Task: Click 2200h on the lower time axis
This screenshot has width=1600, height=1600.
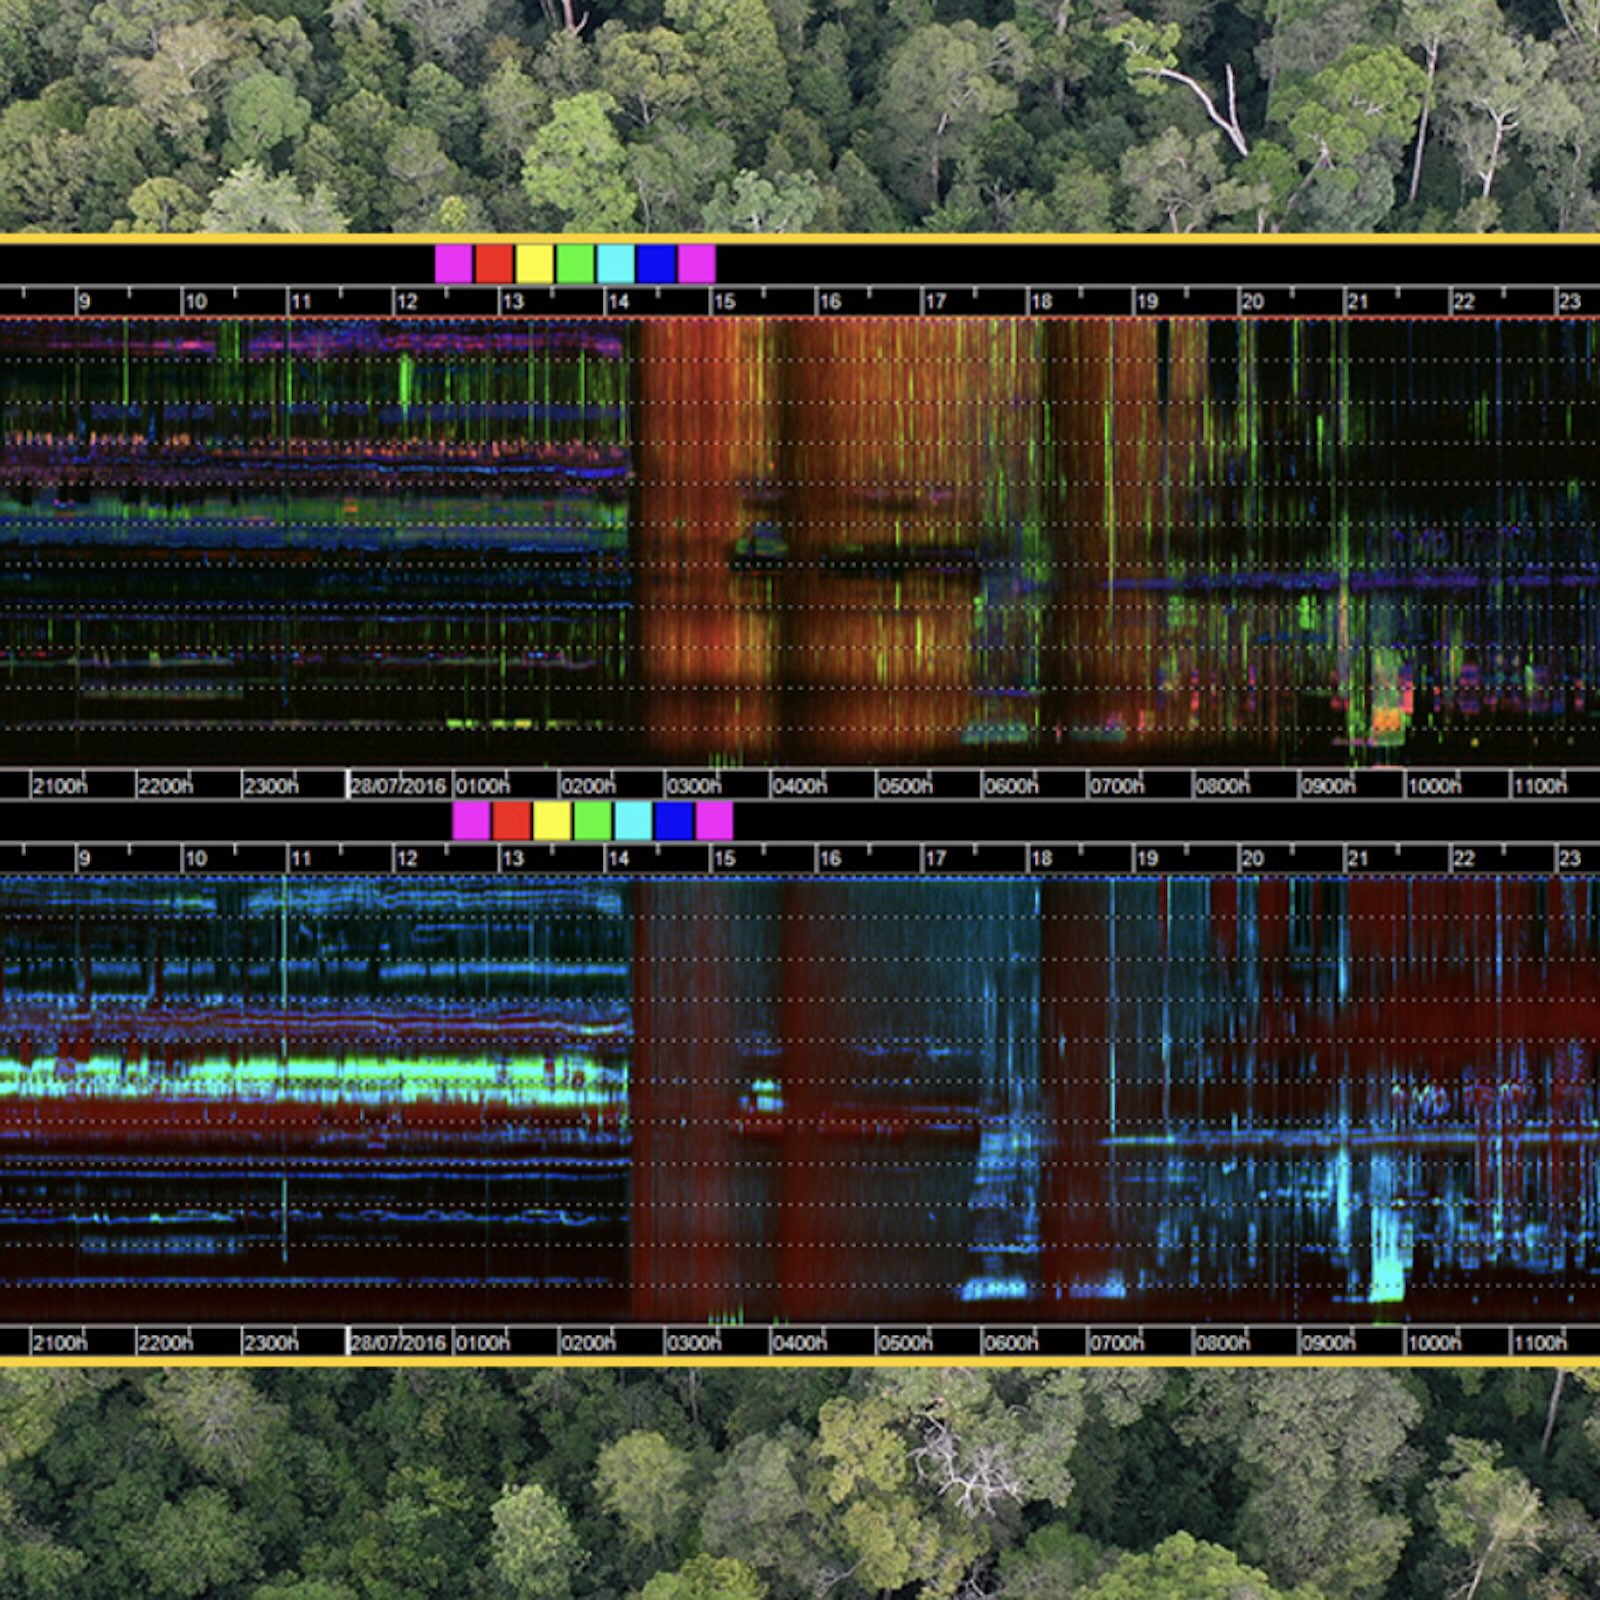Action: click(x=165, y=1342)
